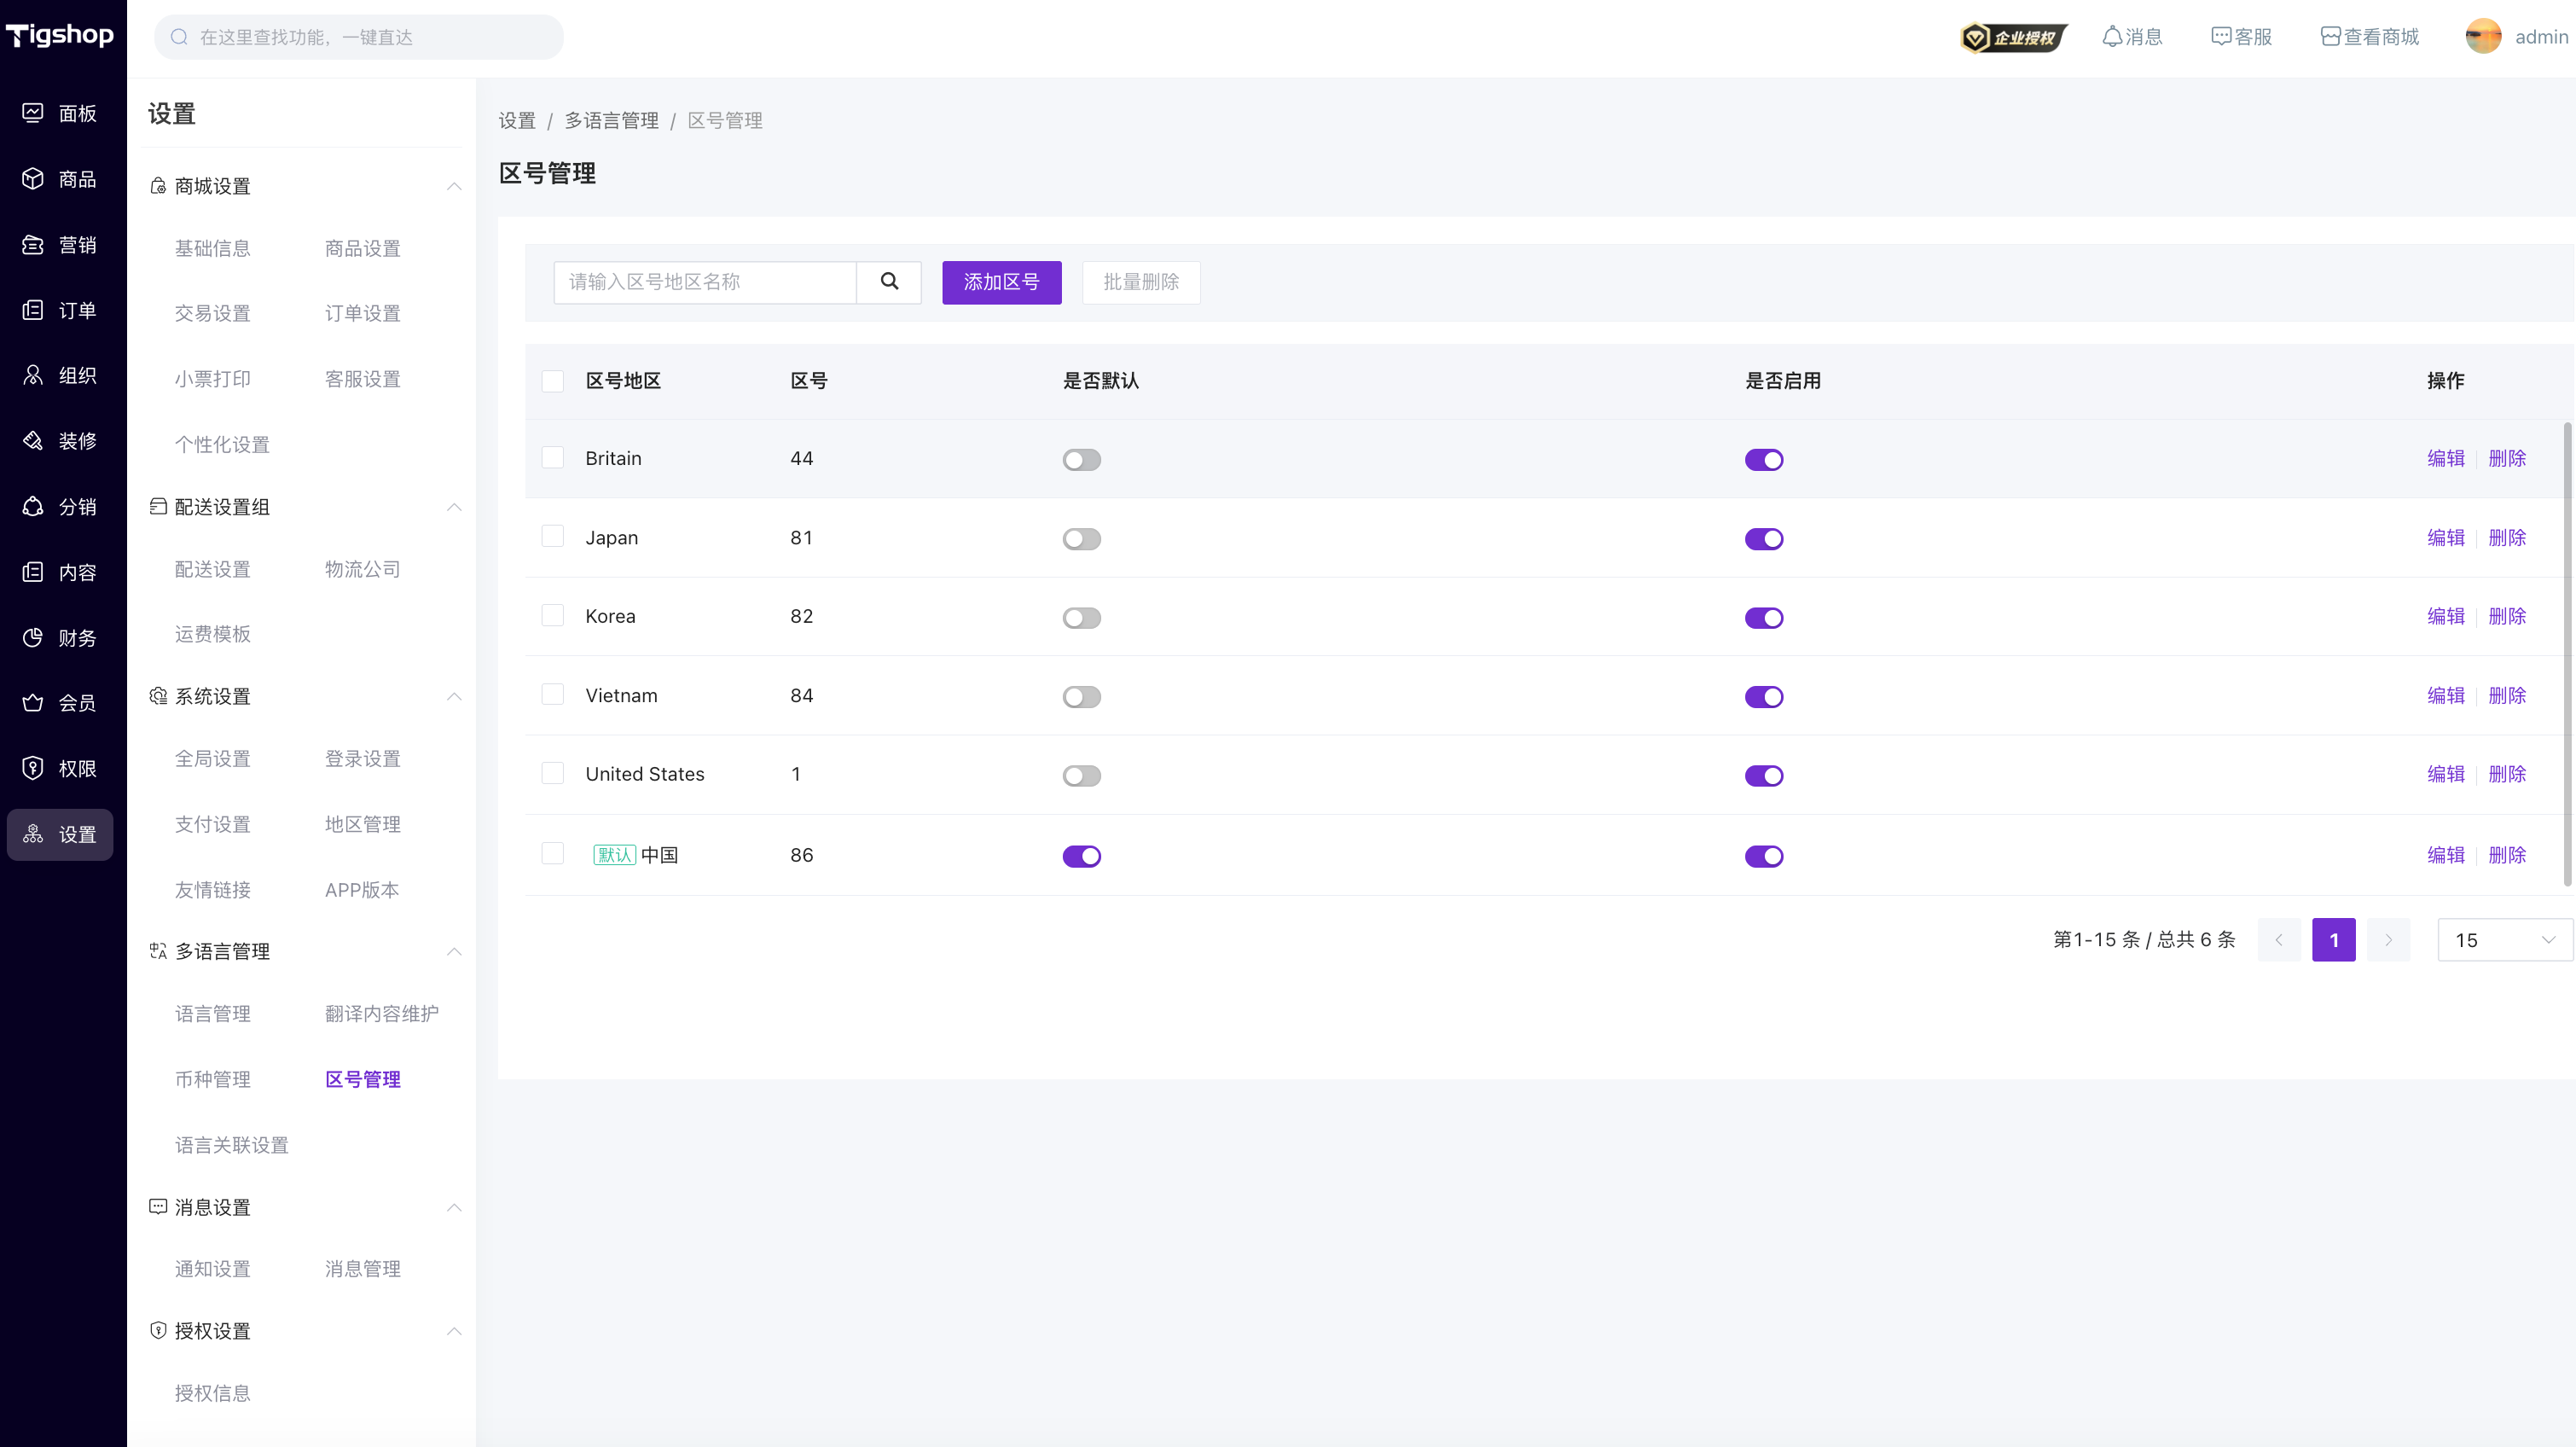Collapse the 多语言管理 section
The image size is (2576, 1447).
point(454,951)
